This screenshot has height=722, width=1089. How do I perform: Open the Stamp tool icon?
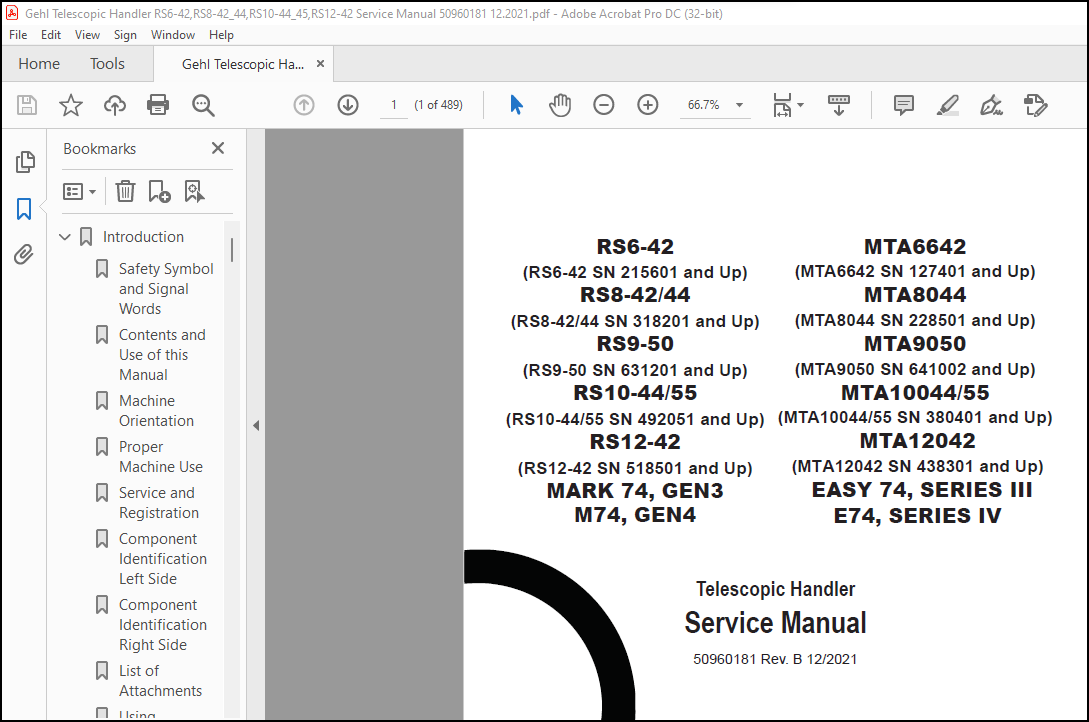tap(1035, 105)
